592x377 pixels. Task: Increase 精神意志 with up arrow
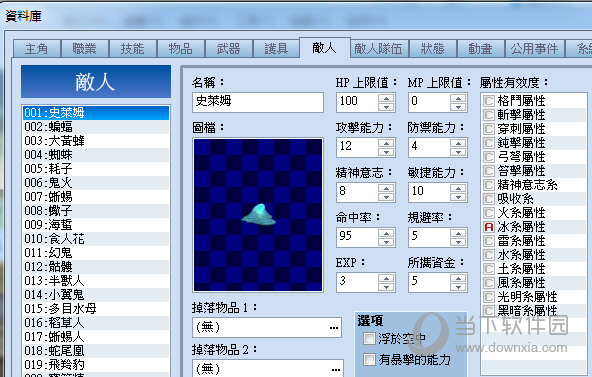[386, 188]
